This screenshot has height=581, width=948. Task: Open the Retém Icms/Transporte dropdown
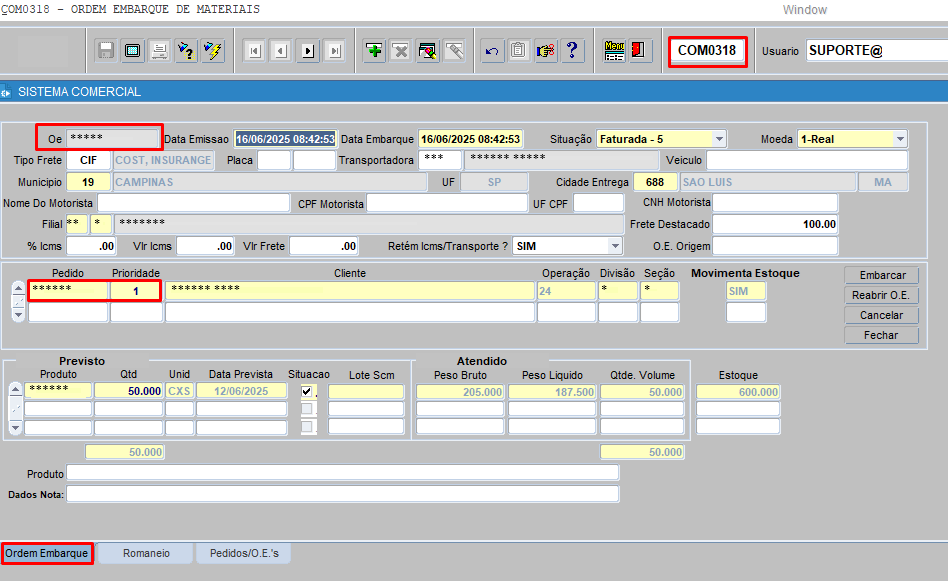614,246
